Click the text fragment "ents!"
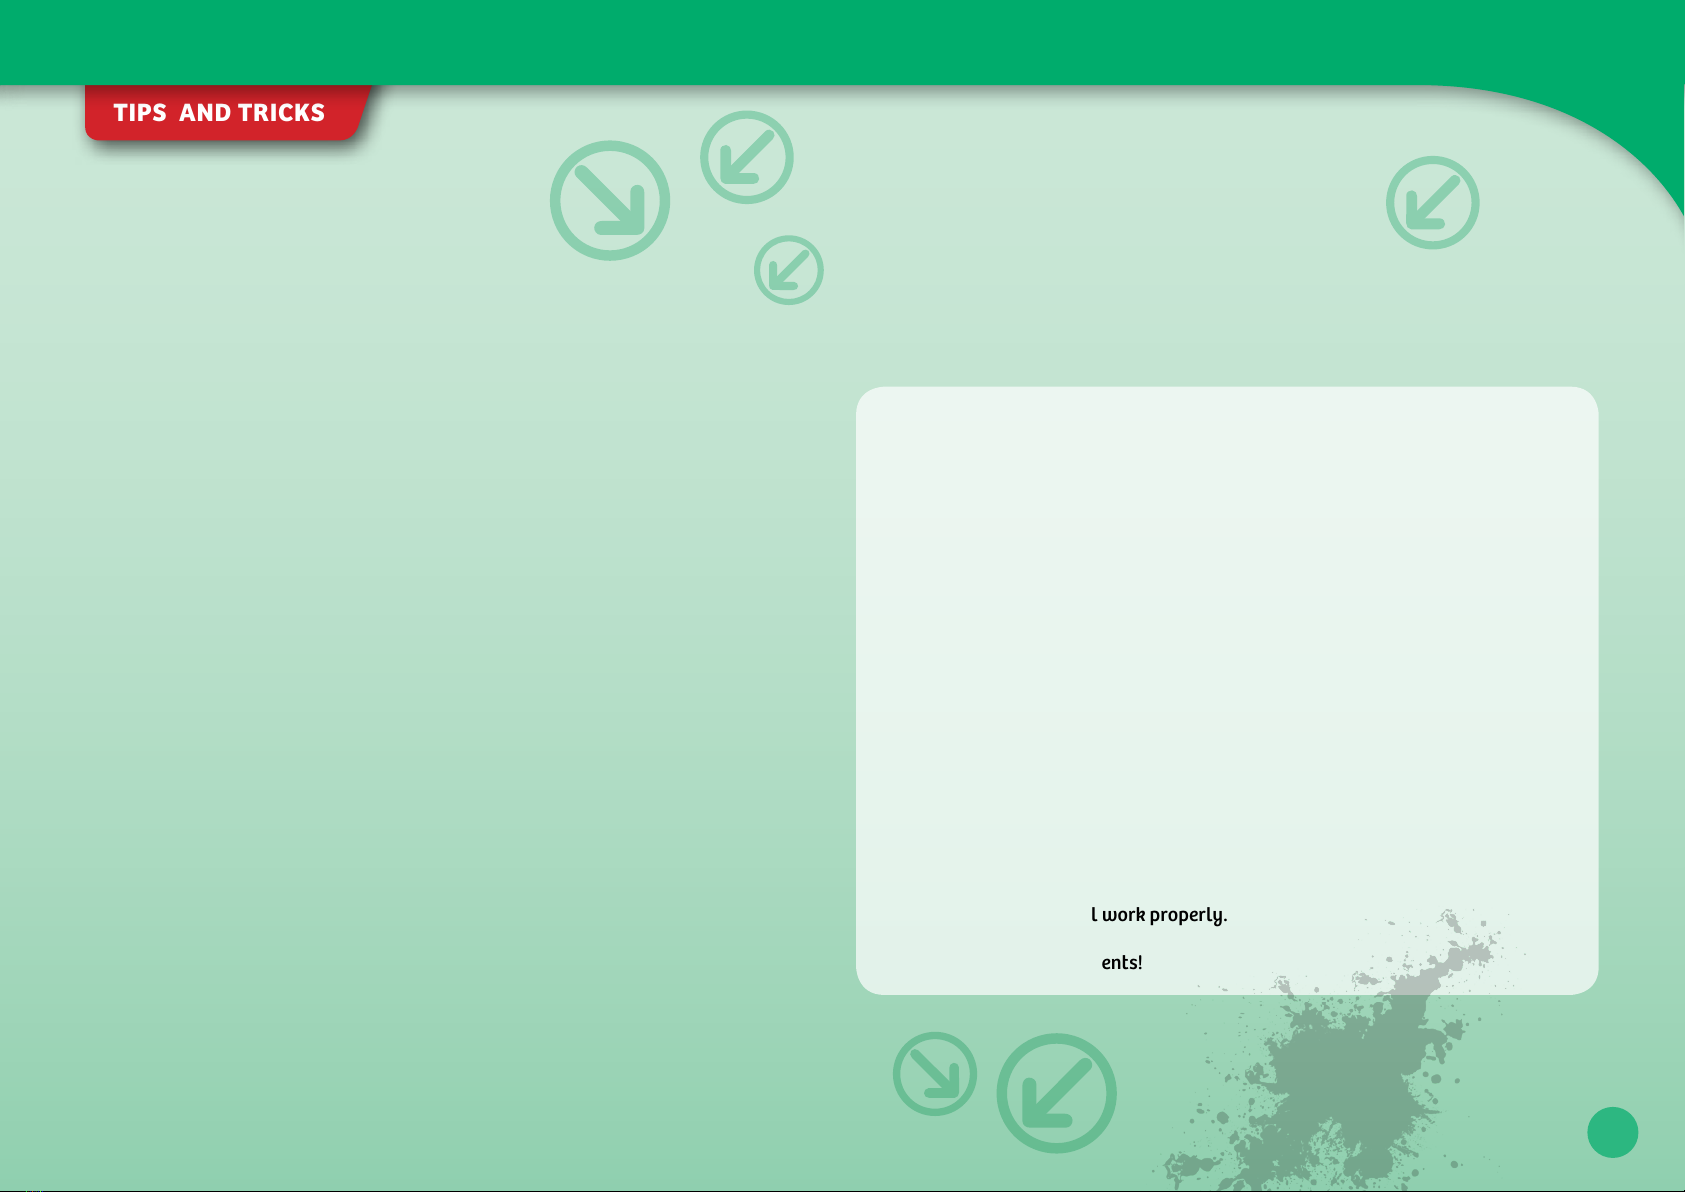Screen dimensions: 1685x1192 [x=1122, y=962]
